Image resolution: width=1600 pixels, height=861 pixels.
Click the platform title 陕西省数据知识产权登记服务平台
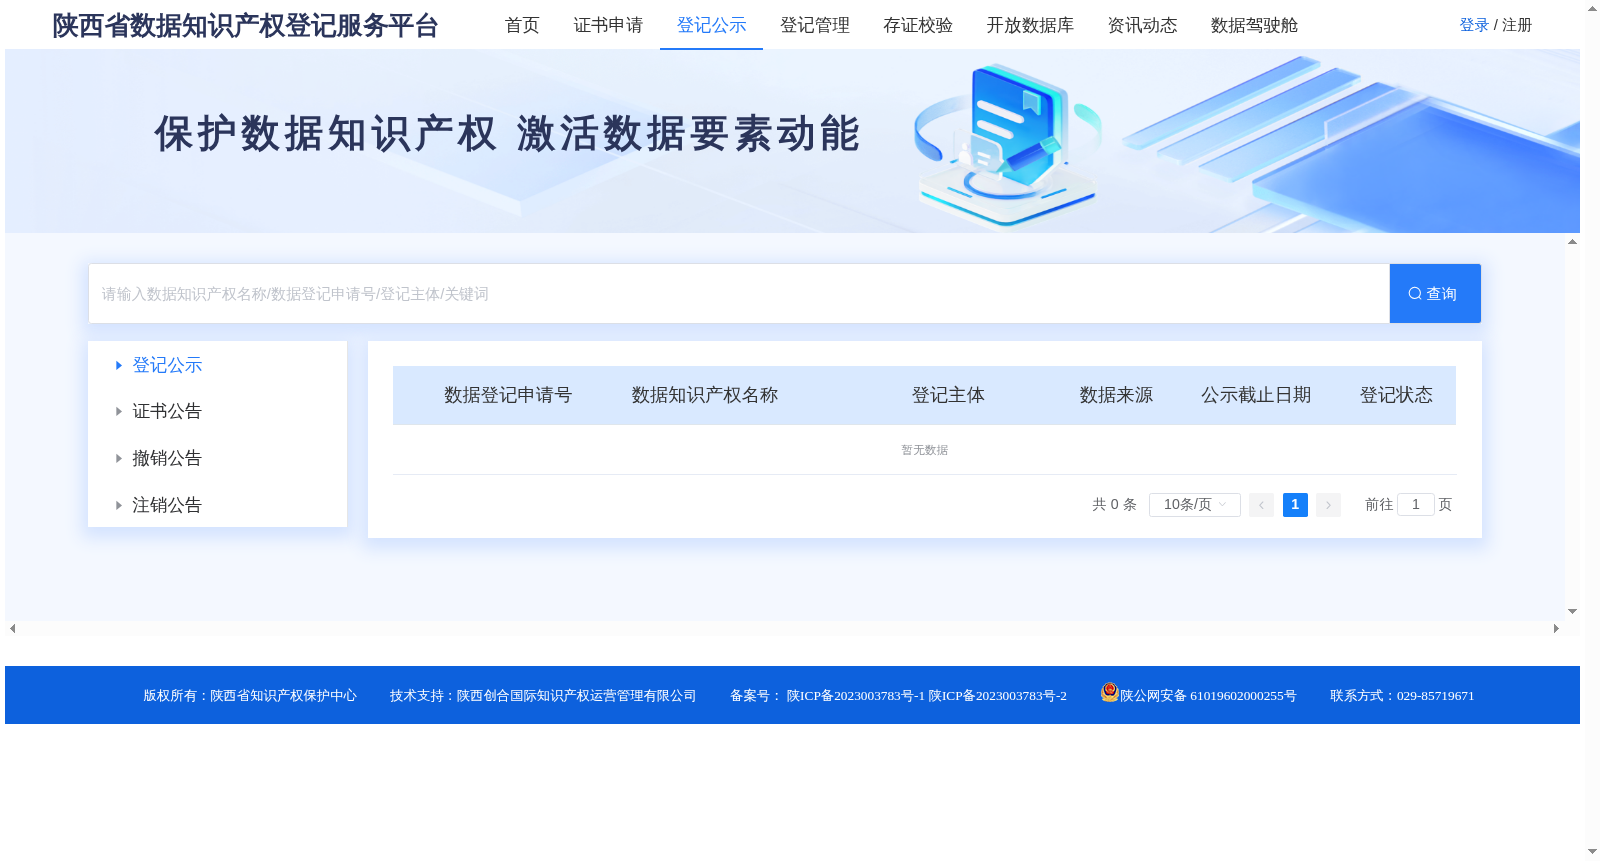pyautogui.click(x=245, y=25)
